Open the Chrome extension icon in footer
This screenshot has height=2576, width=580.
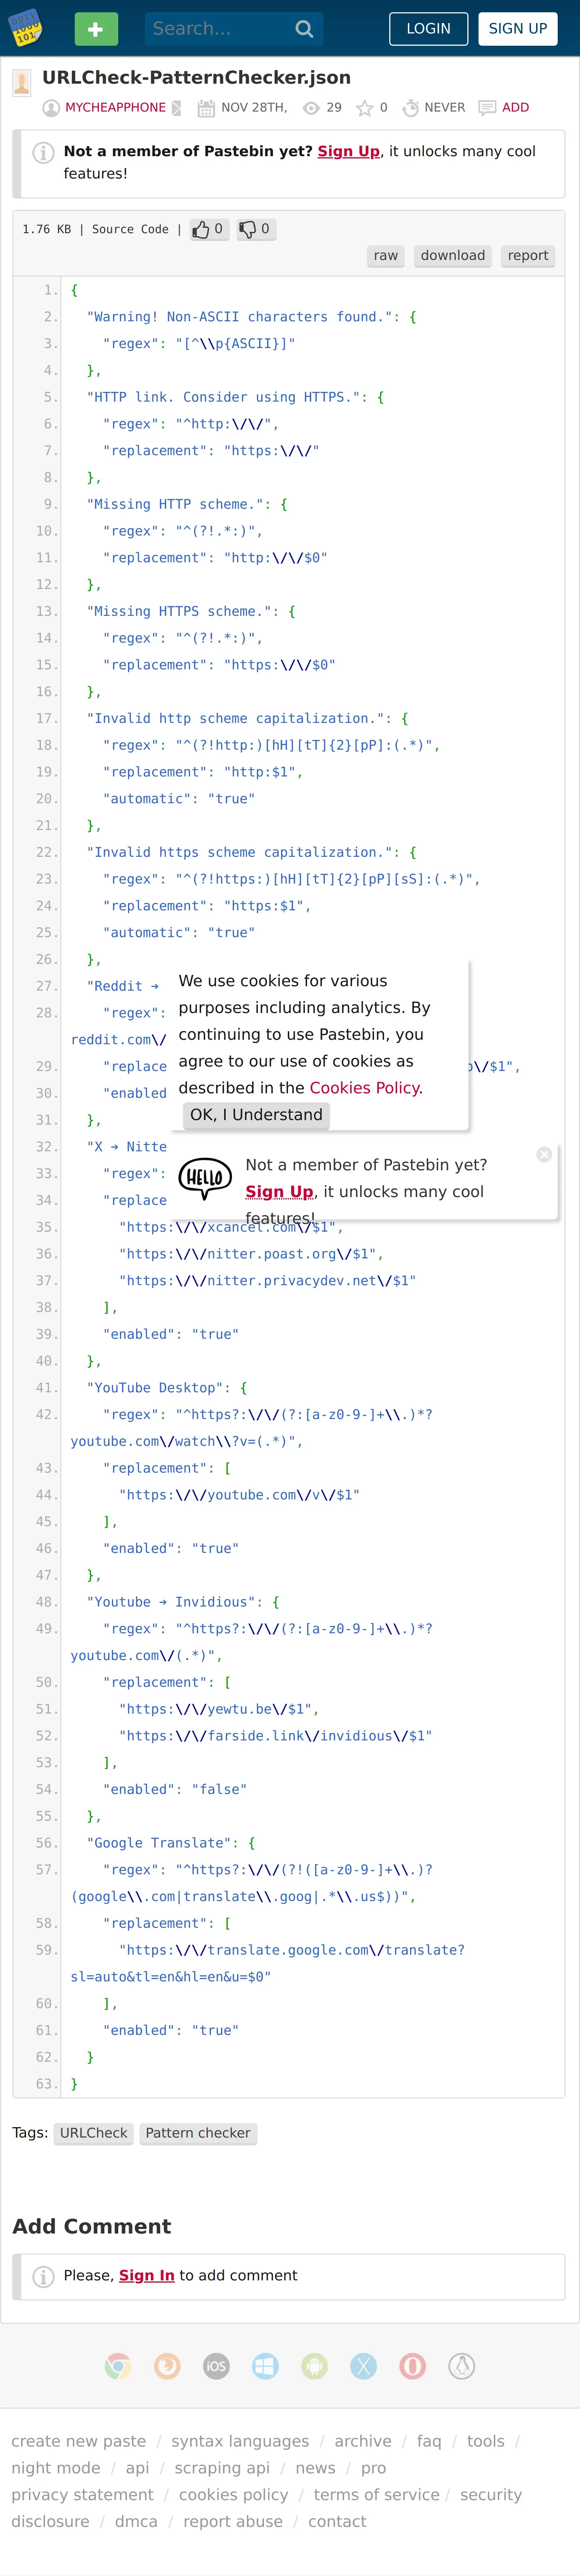point(118,2366)
